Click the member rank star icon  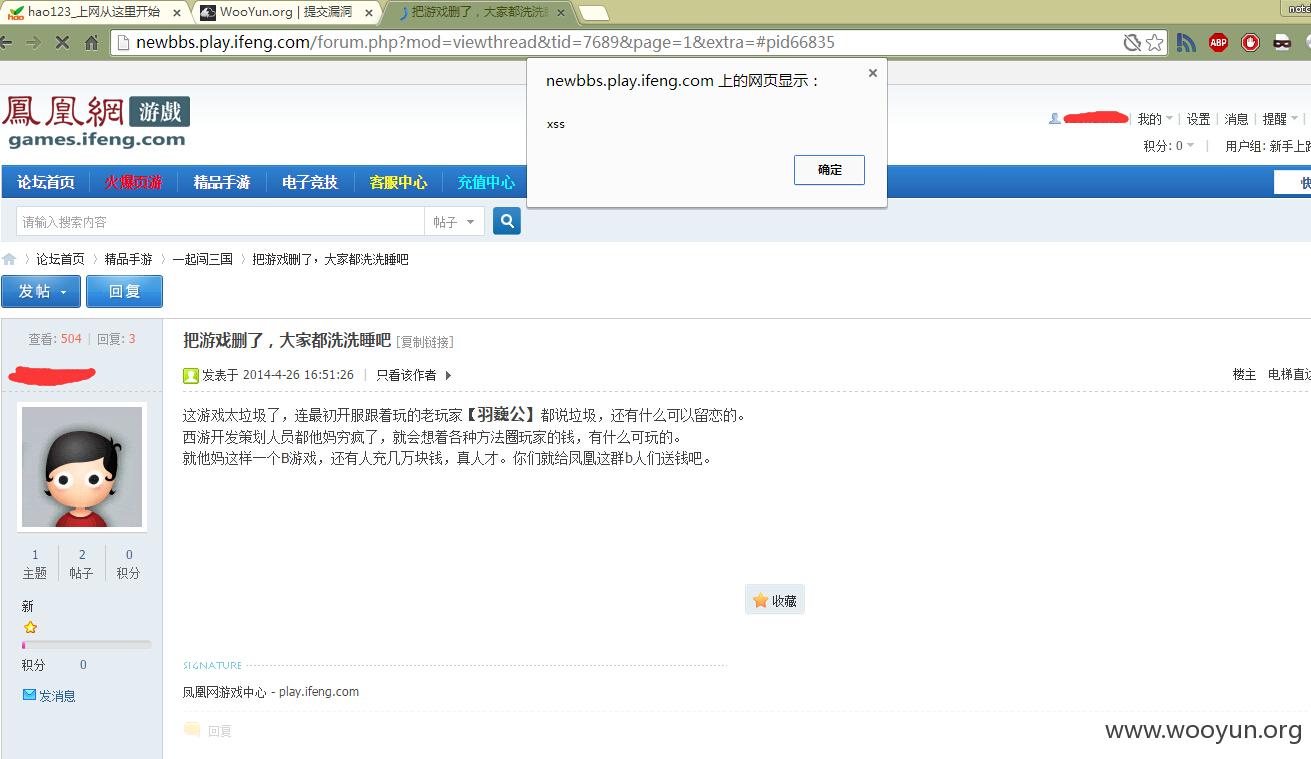pyautogui.click(x=30, y=627)
